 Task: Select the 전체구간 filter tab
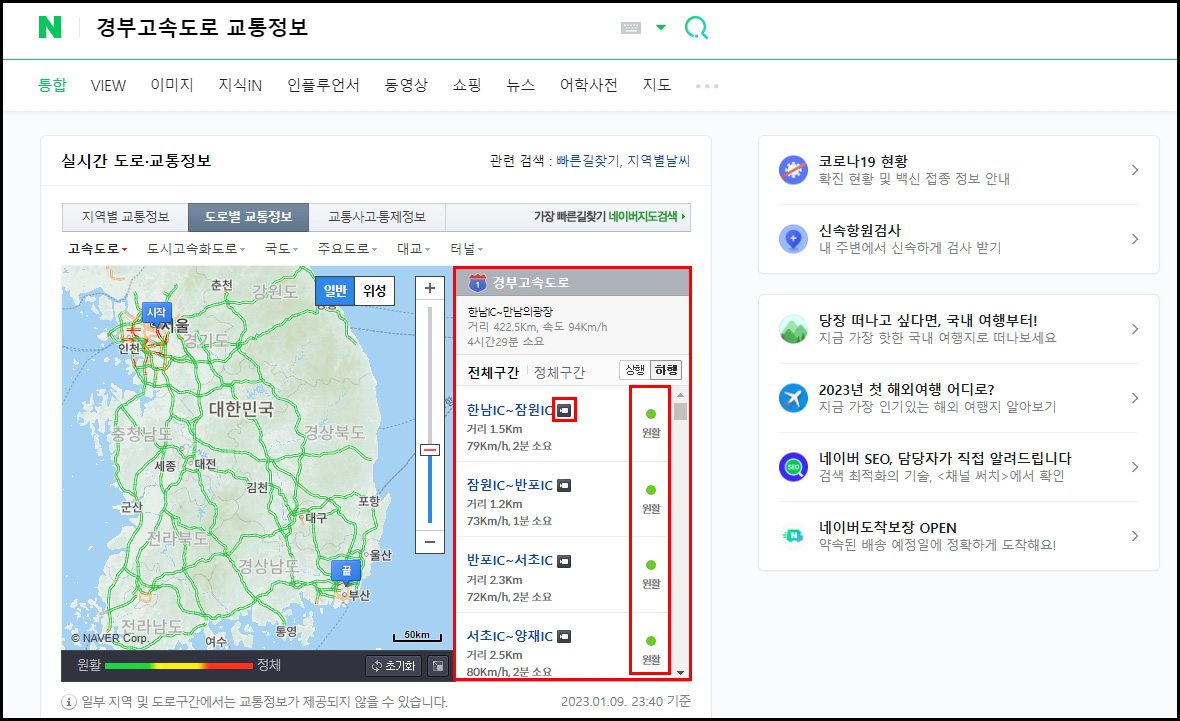coord(493,373)
